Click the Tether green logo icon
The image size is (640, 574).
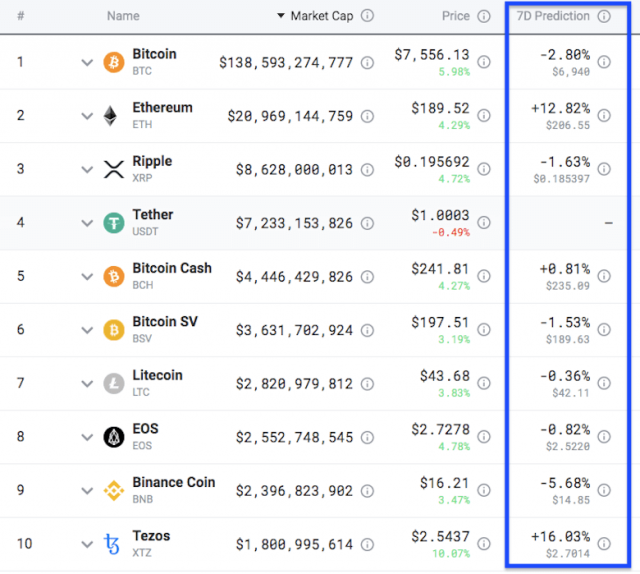(114, 223)
